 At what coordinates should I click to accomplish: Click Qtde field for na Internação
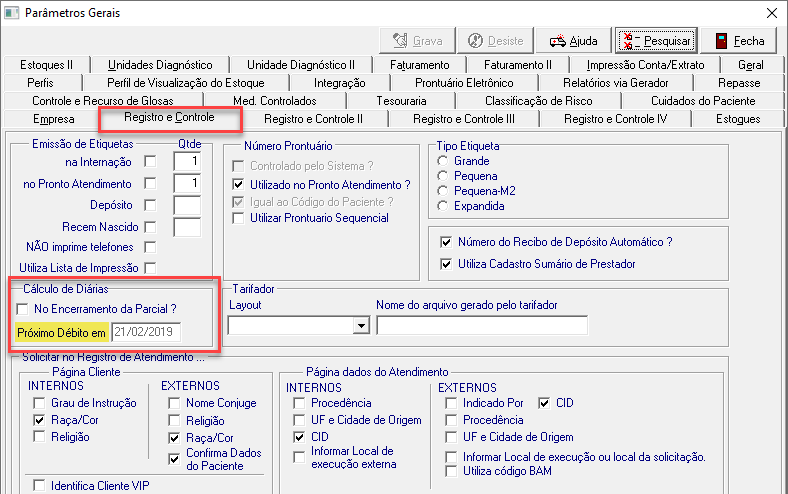(187, 162)
